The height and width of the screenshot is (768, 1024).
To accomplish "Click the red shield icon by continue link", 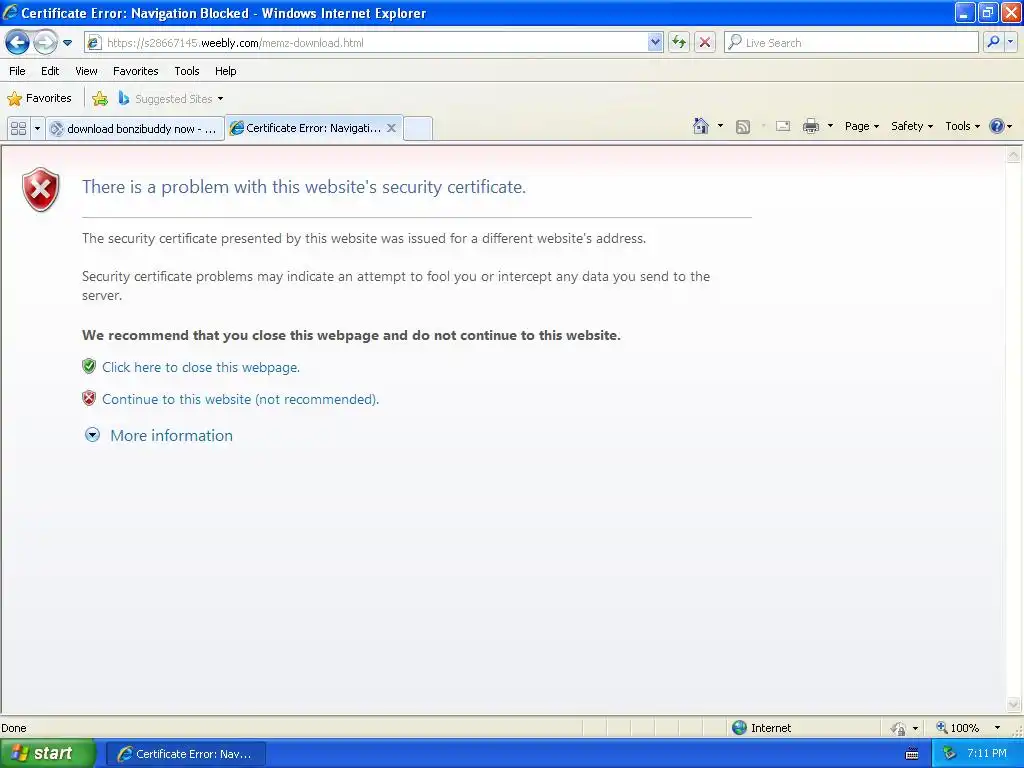I will point(89,398).
